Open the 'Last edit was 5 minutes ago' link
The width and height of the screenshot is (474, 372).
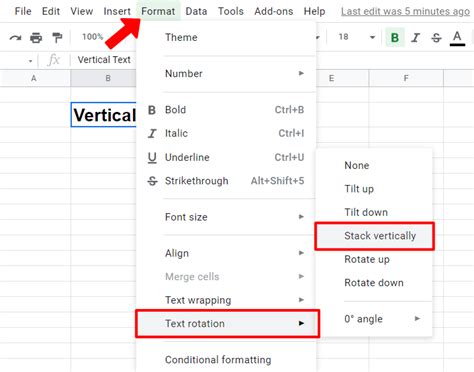pos(405,11)
